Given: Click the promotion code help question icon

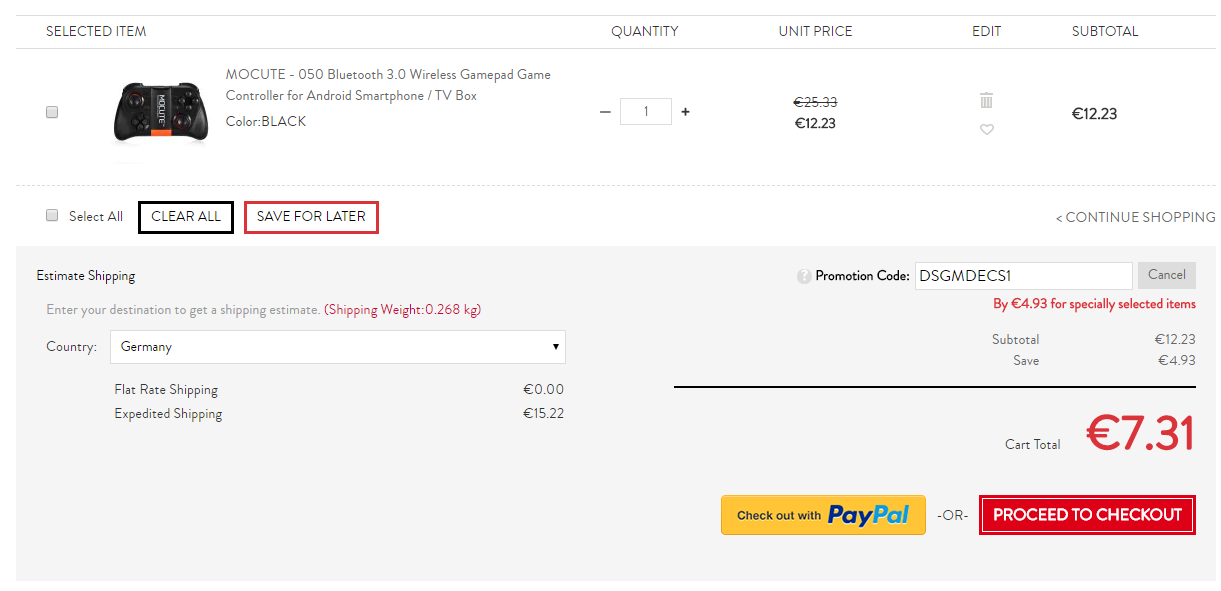Looking at the screenshot, I should click(804, 276).
